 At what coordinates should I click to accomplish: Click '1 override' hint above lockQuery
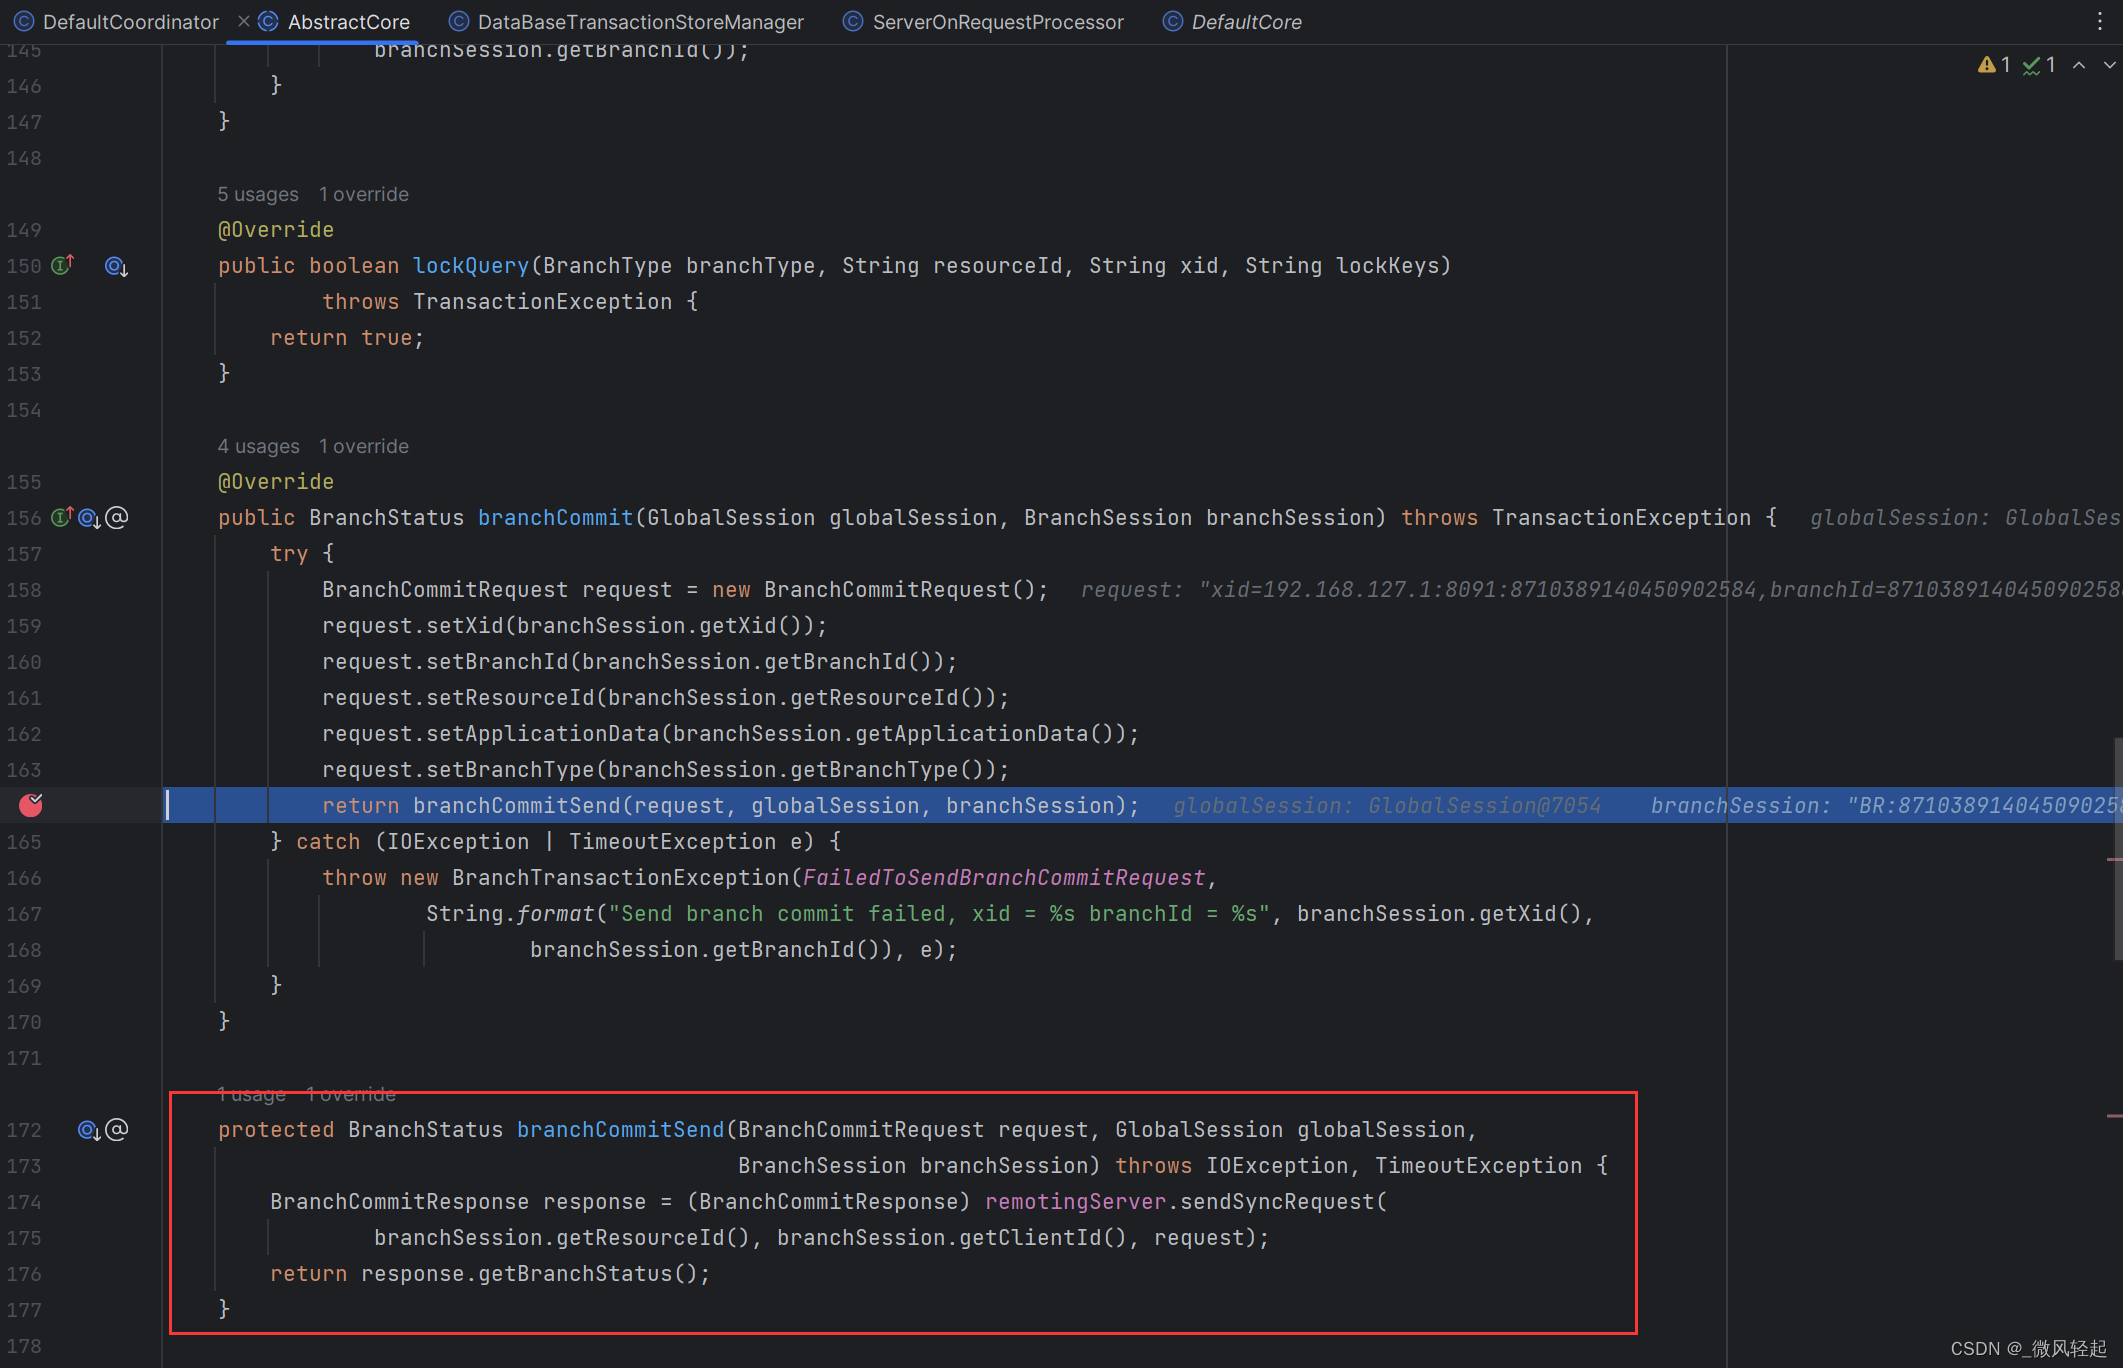click(364, 194)
